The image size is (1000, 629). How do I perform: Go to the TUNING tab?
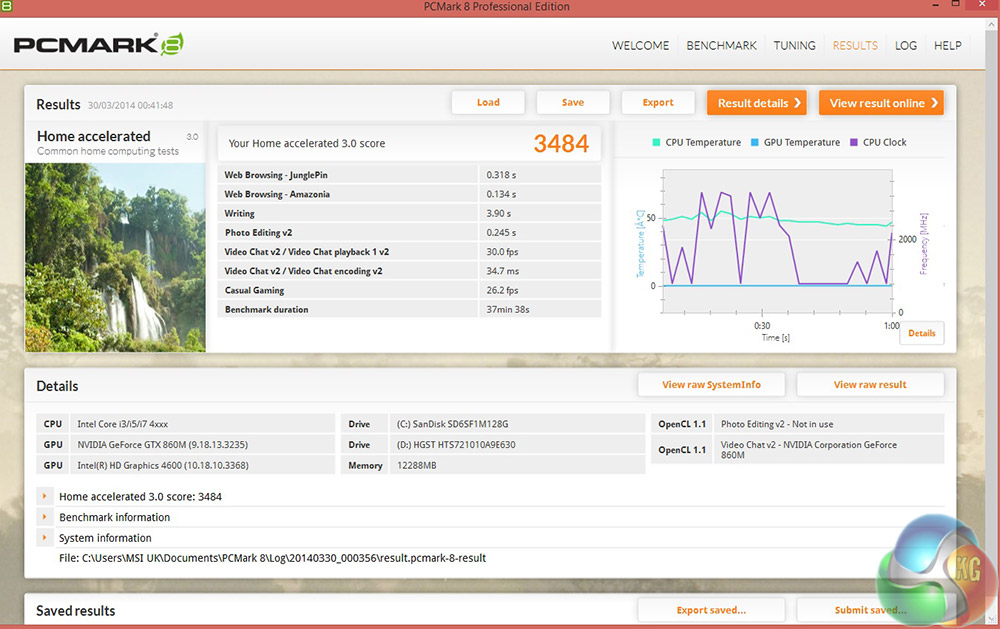[794, 46]
